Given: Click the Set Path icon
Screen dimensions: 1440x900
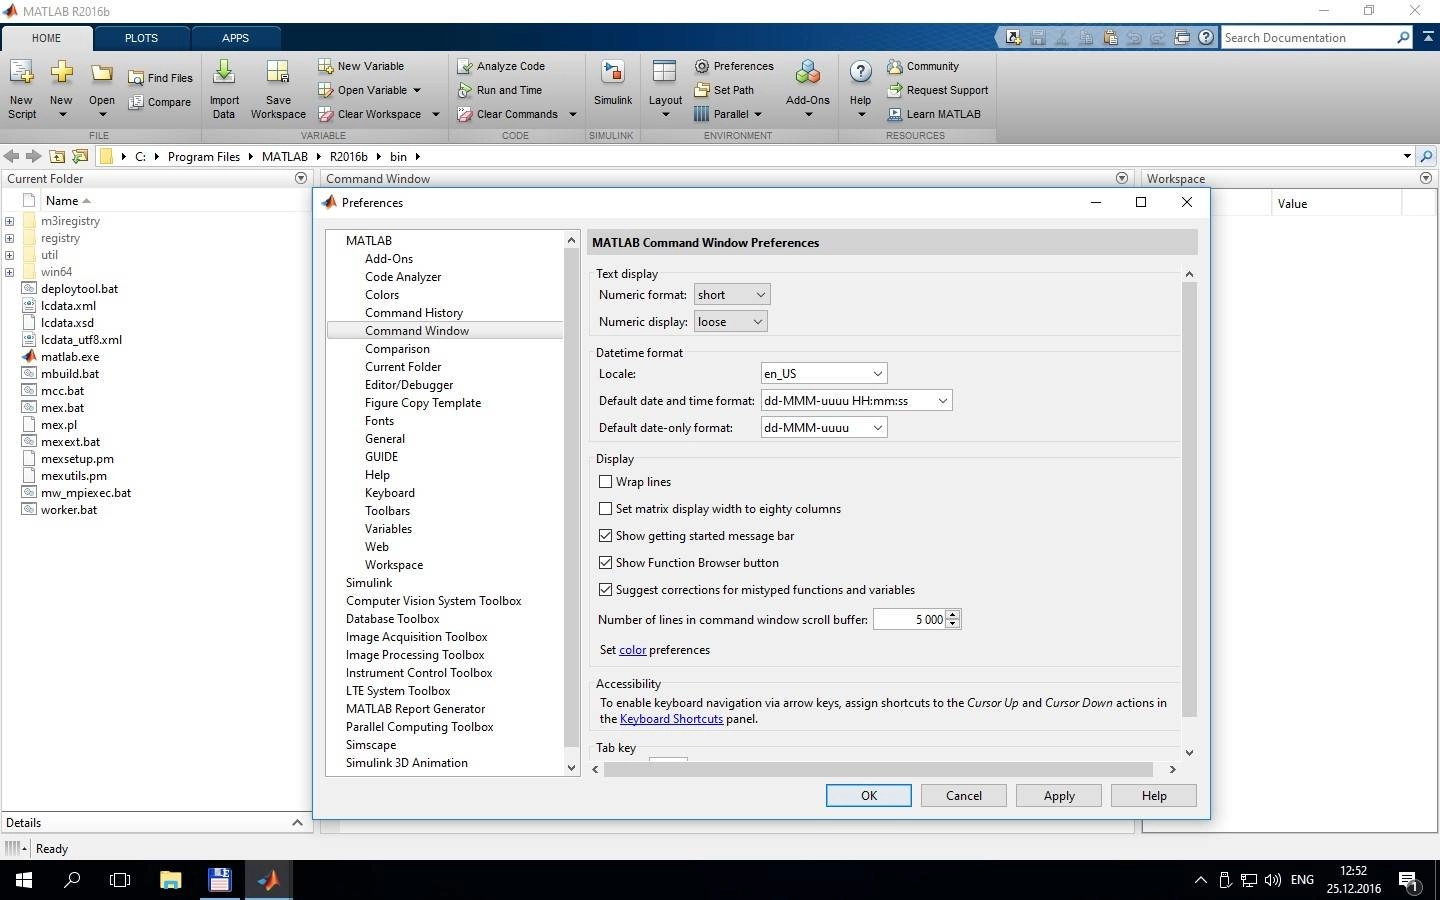Looking at the screenshot, I should [702, 90].
